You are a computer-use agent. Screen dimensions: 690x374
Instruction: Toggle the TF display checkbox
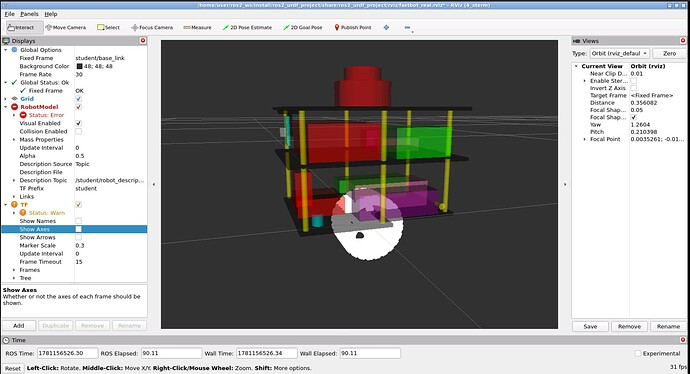click(78, 205)
